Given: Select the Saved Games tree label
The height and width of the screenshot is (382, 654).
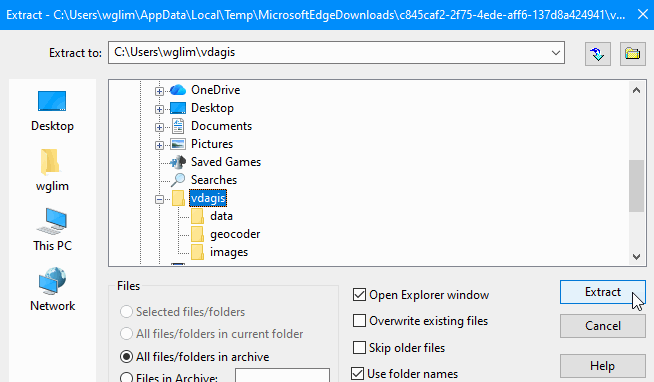Looking at the screenshot, I should click(x=226, y=162).
